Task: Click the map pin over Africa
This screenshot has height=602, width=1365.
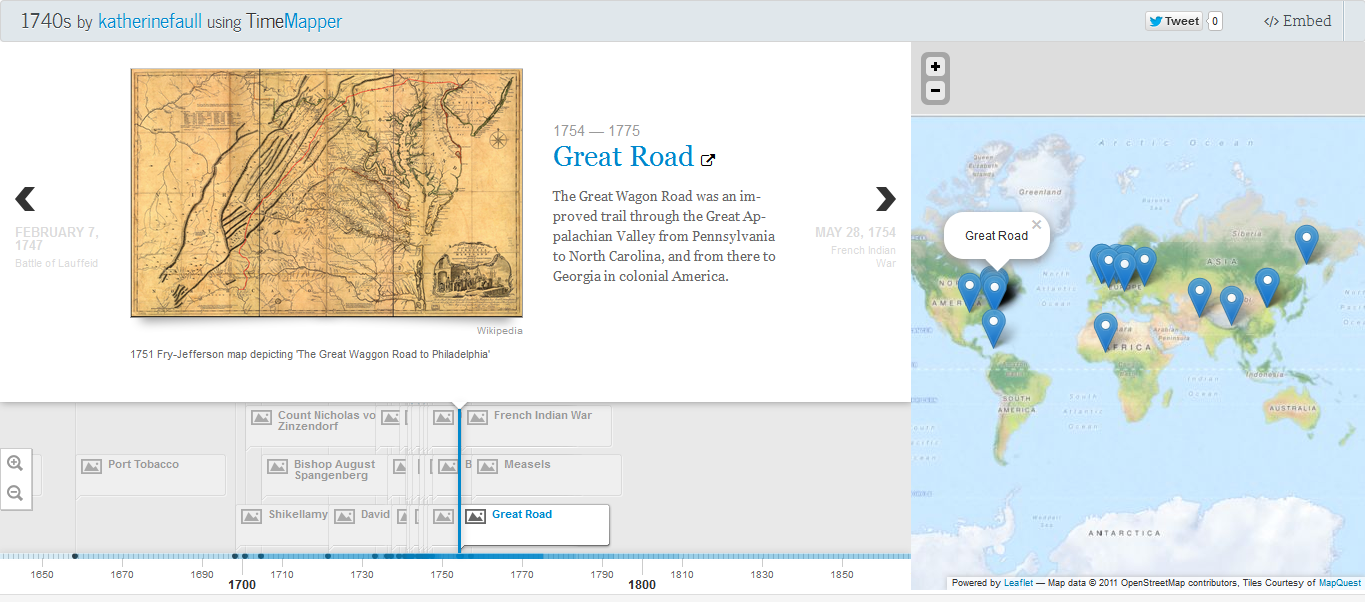Action: [1105, 332]
